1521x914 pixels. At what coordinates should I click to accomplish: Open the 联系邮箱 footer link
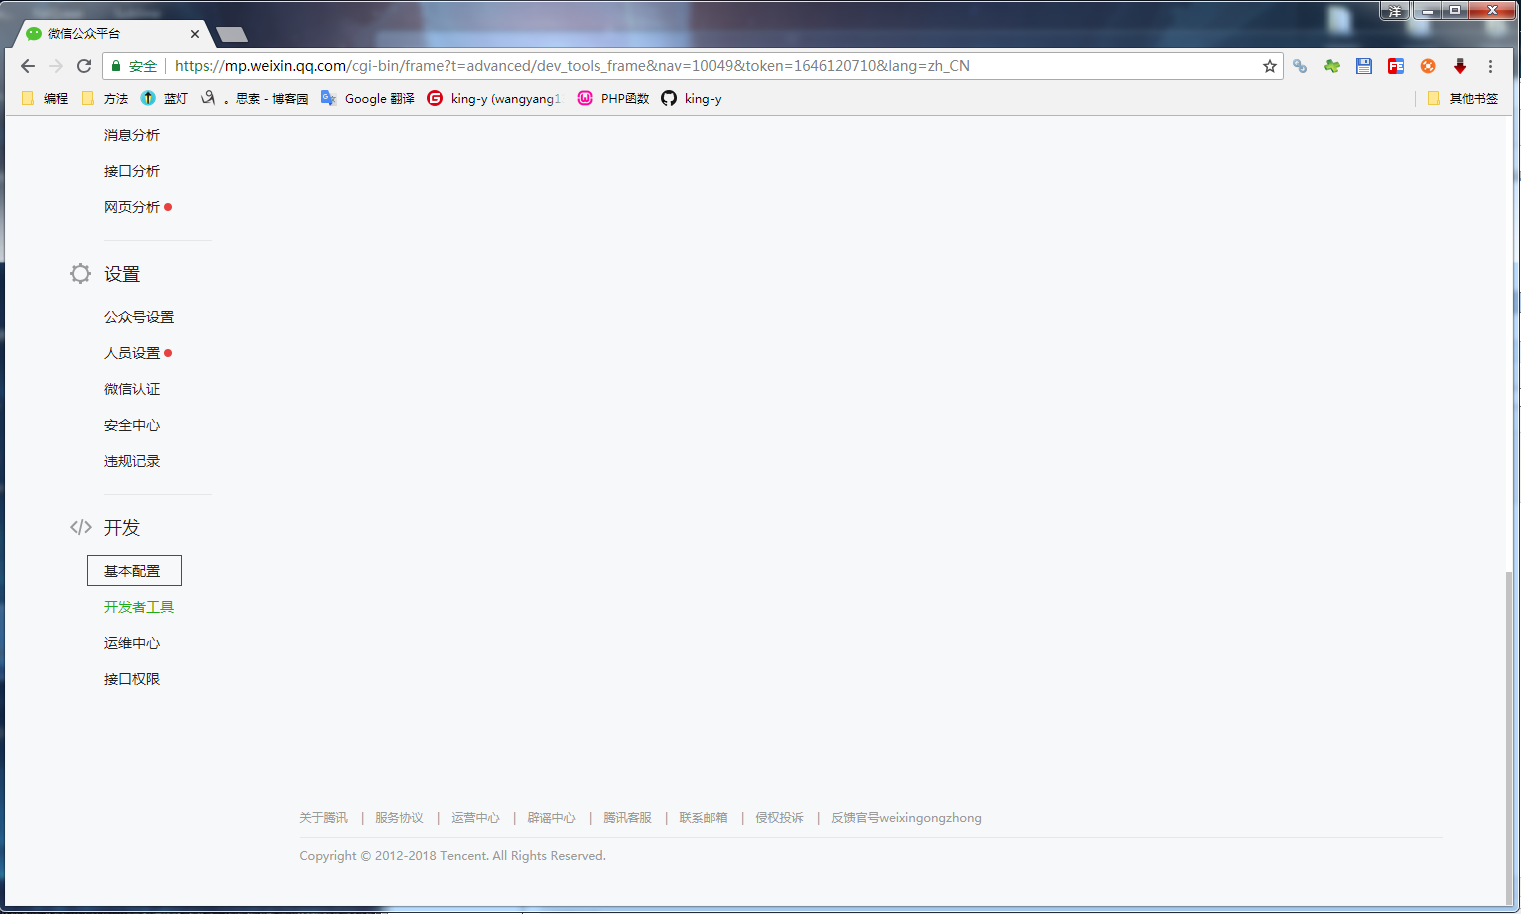703,818
